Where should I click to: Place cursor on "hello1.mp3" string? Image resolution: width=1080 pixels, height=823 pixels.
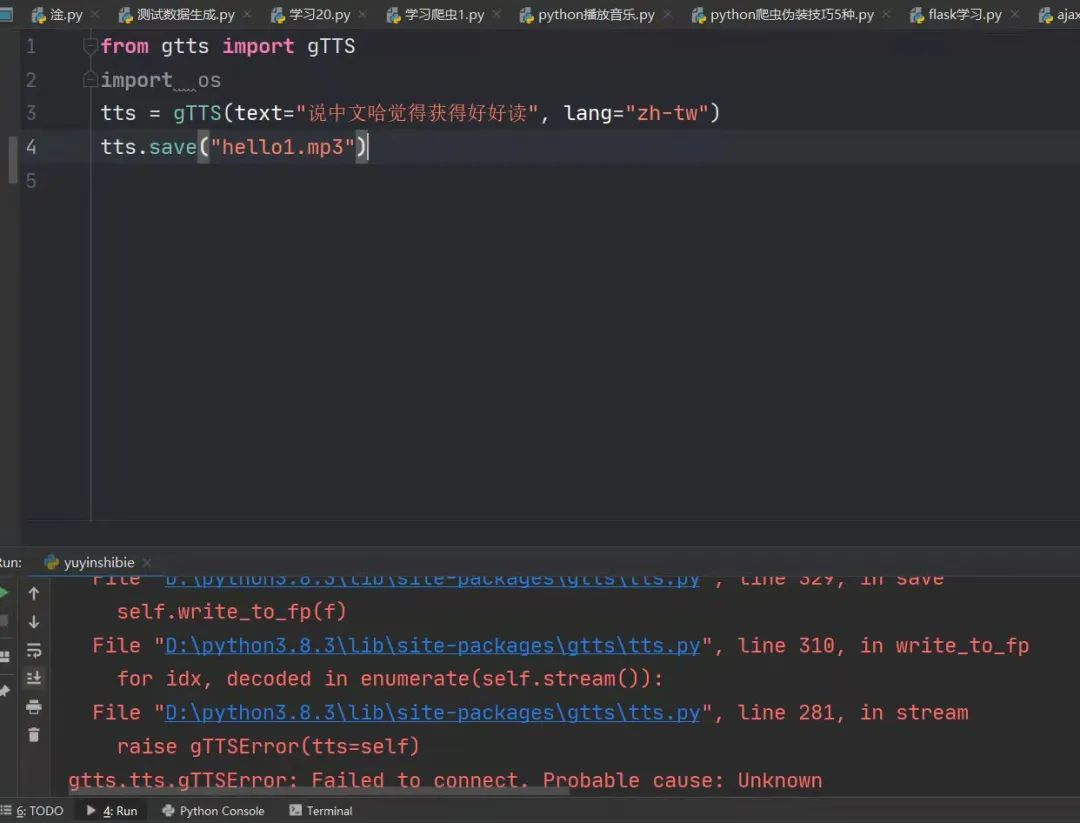(x=283, y=147)
